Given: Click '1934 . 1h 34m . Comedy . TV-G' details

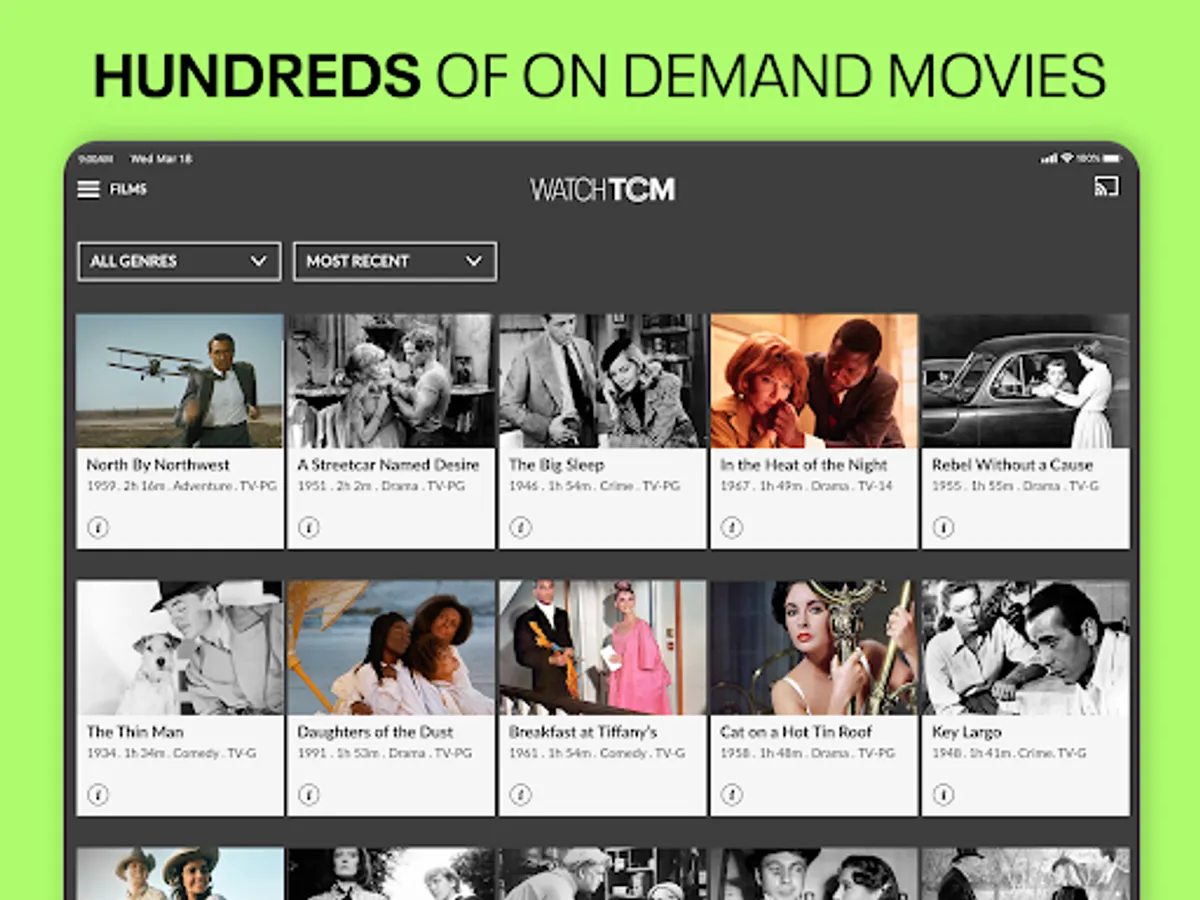Looking at the screenshot, I should 171,753.
